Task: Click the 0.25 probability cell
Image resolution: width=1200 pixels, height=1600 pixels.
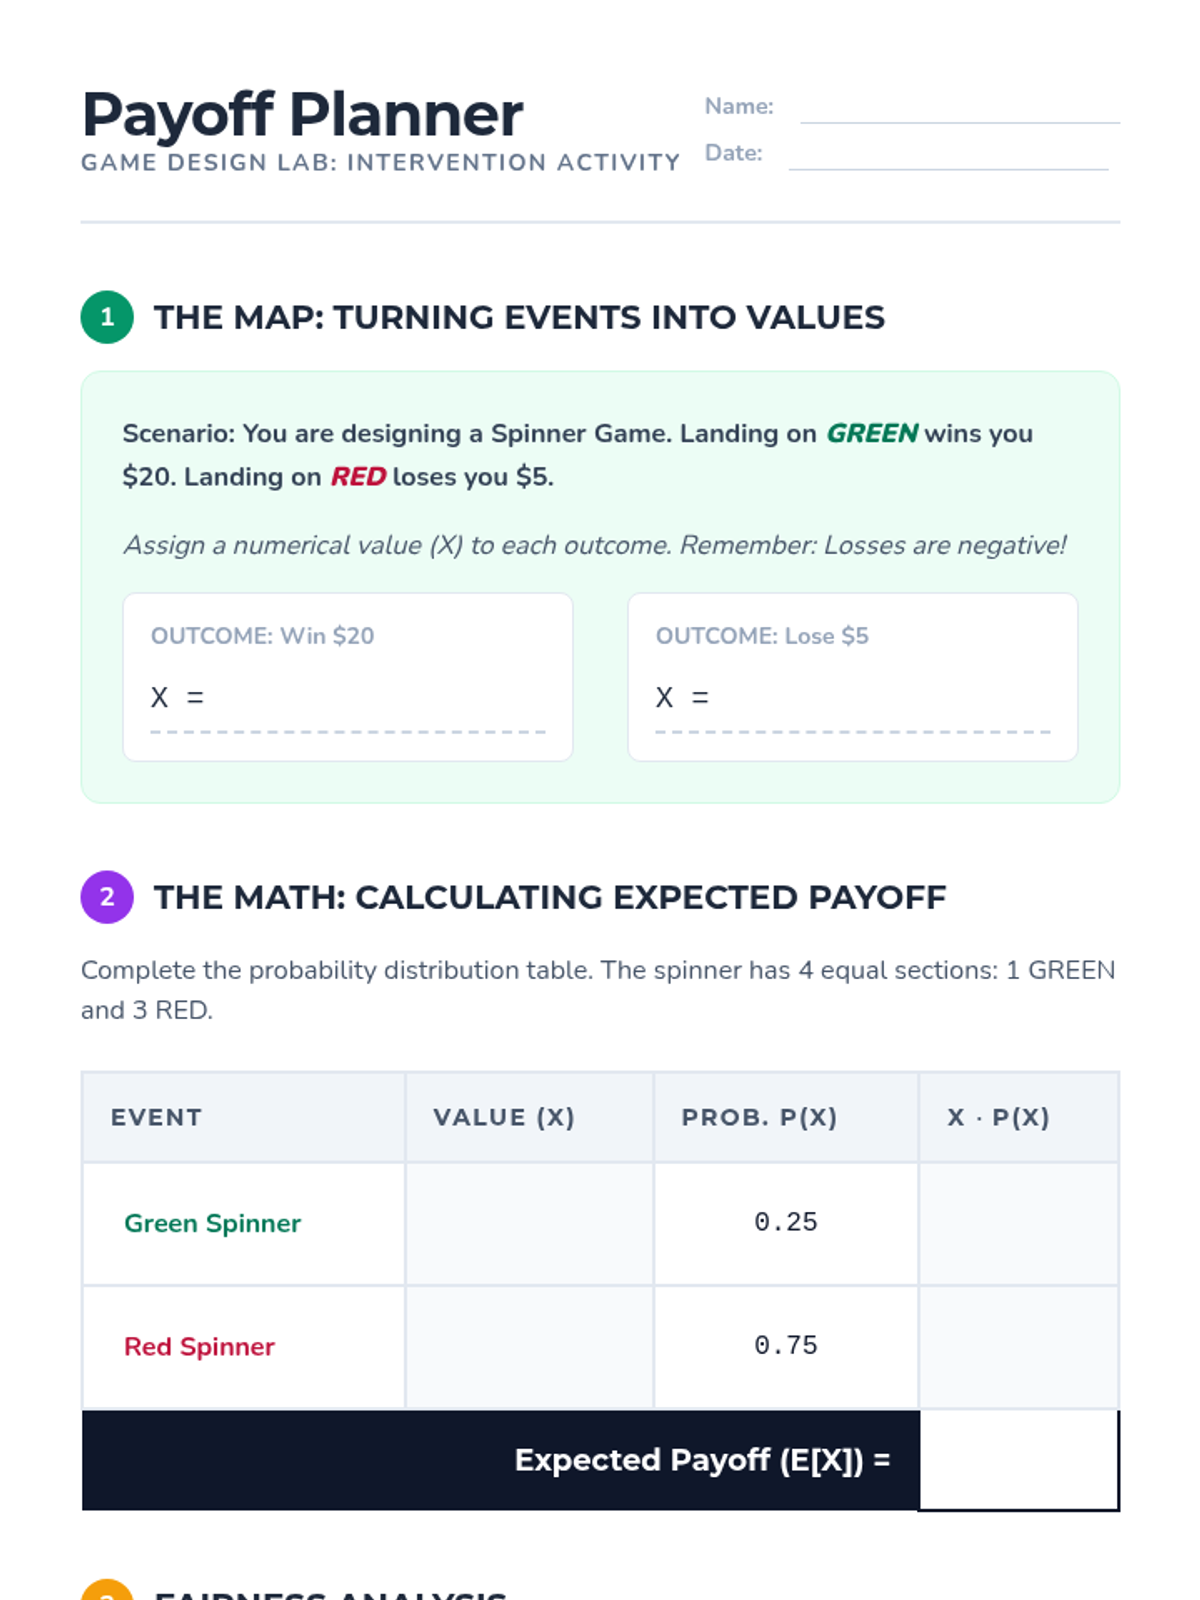Action: (786, 1223)
